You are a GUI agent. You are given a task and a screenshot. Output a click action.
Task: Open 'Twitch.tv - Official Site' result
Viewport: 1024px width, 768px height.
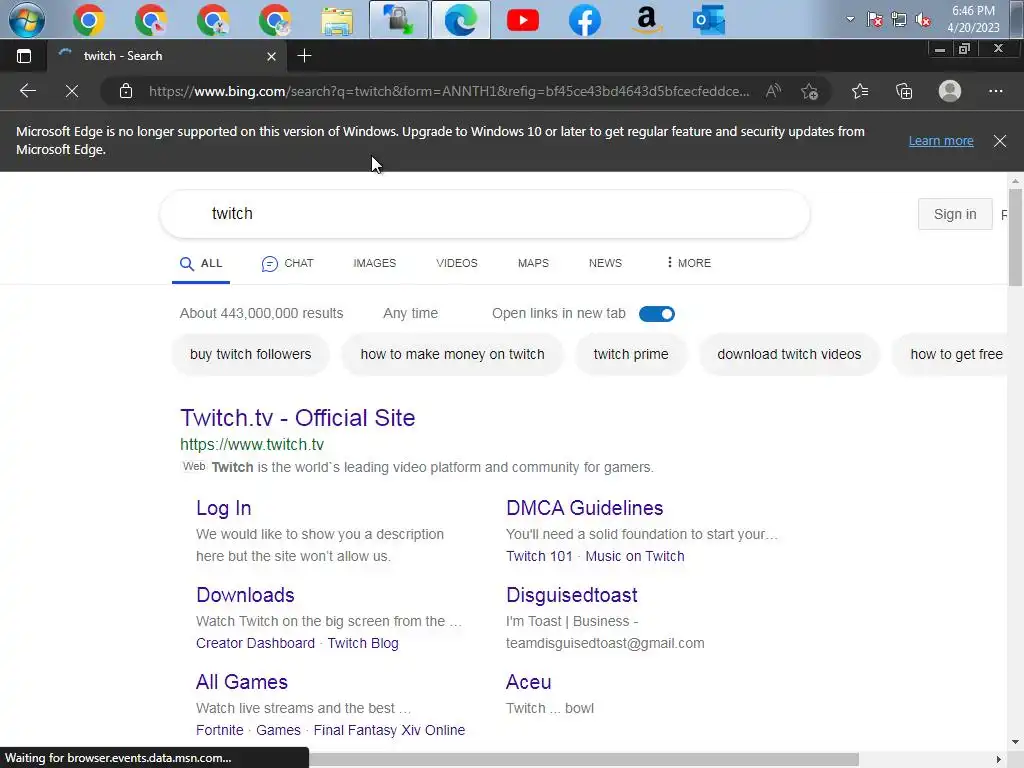point(298,418)
